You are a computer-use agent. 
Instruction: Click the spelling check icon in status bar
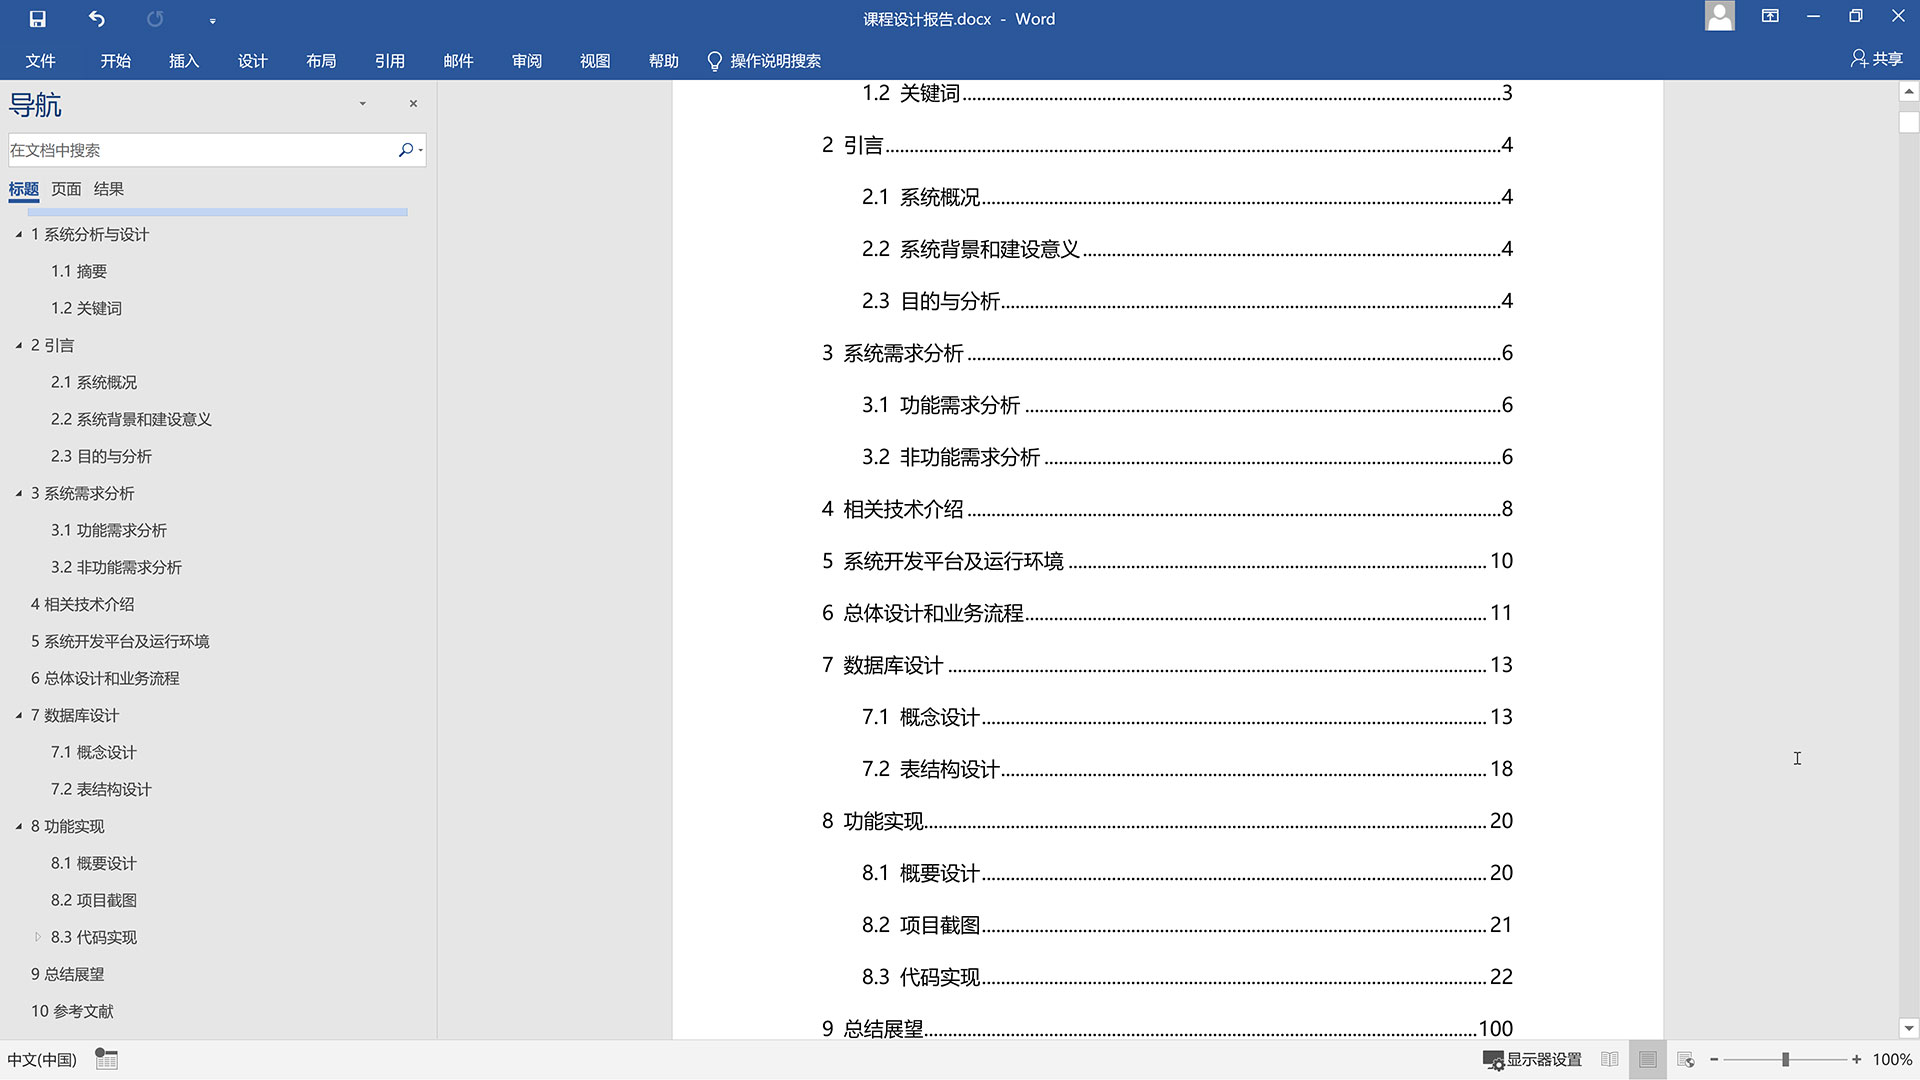coord(106,1058)
